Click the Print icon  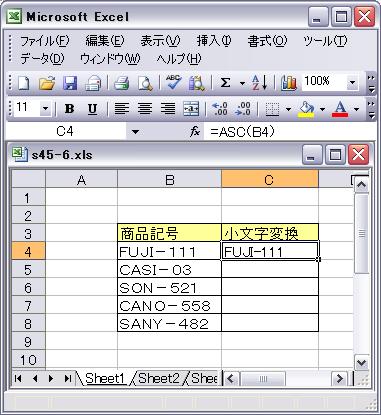coord(121,83)
